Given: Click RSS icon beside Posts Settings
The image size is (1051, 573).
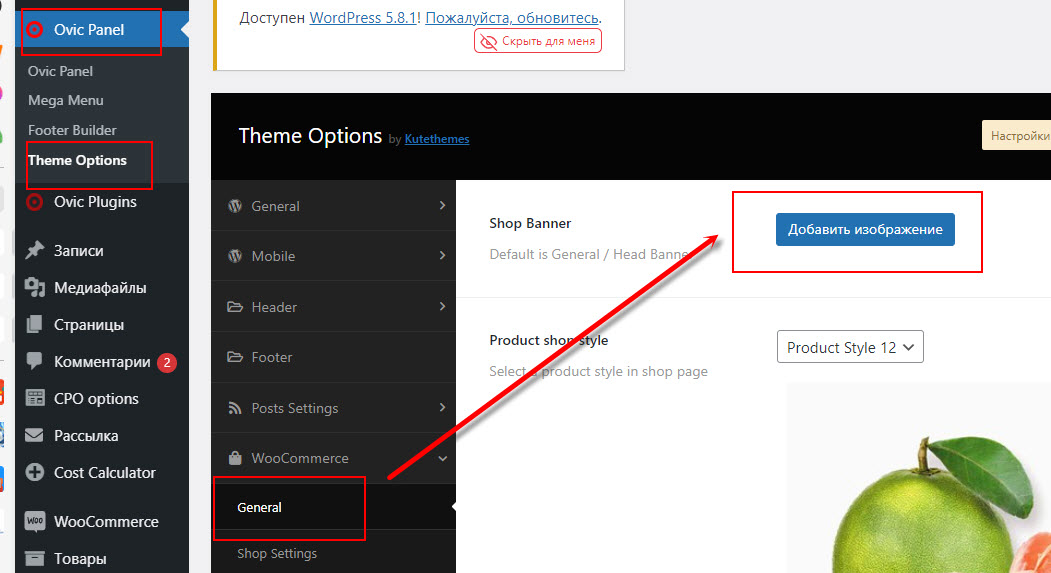Looking at the screenshot, I should 235,408.
